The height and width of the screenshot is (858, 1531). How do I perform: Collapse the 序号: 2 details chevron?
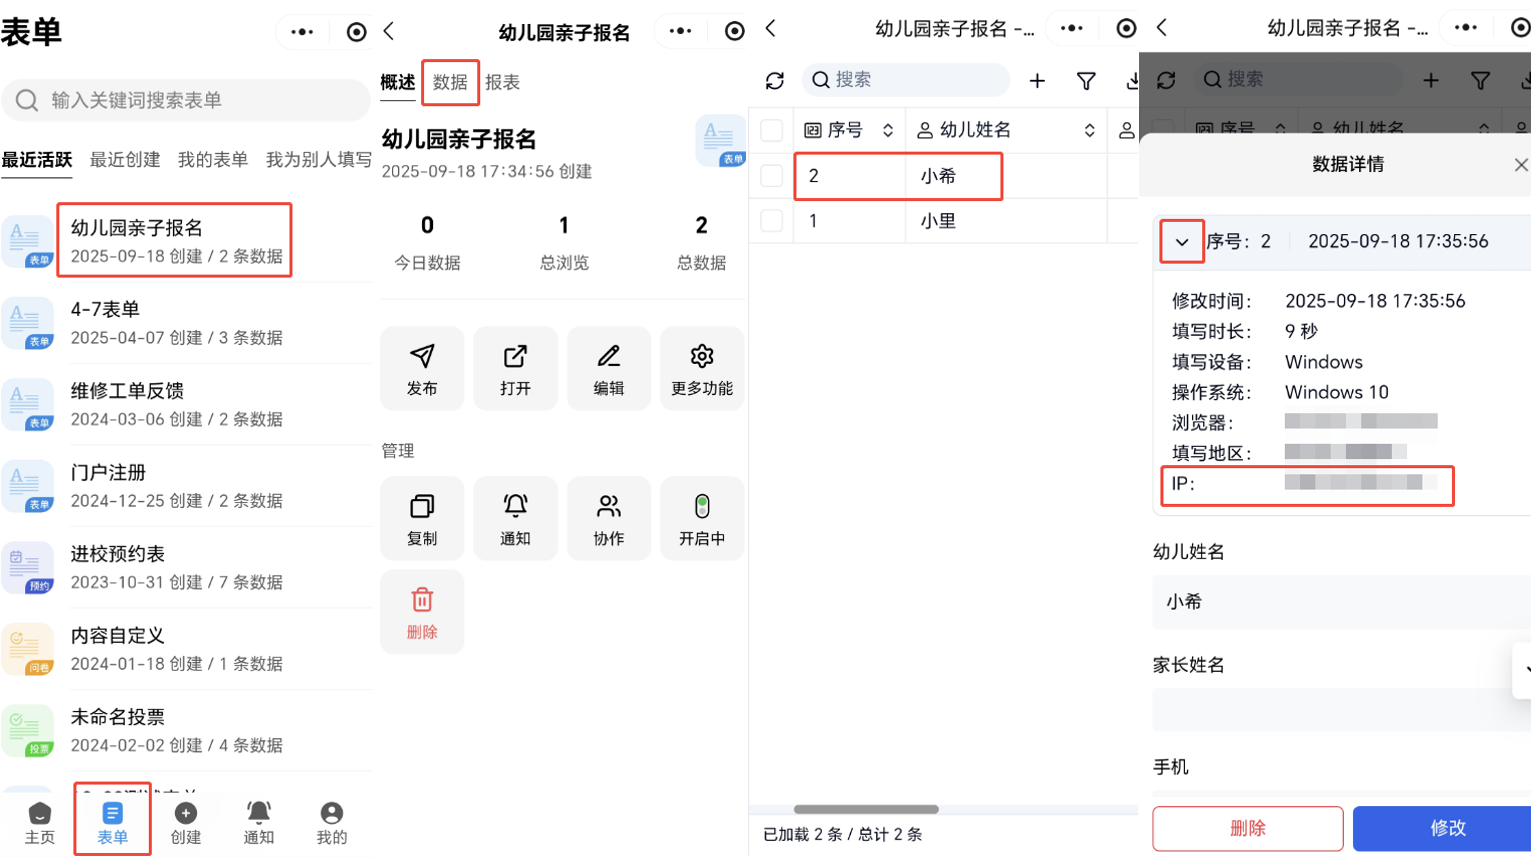tap(1182, 242)
